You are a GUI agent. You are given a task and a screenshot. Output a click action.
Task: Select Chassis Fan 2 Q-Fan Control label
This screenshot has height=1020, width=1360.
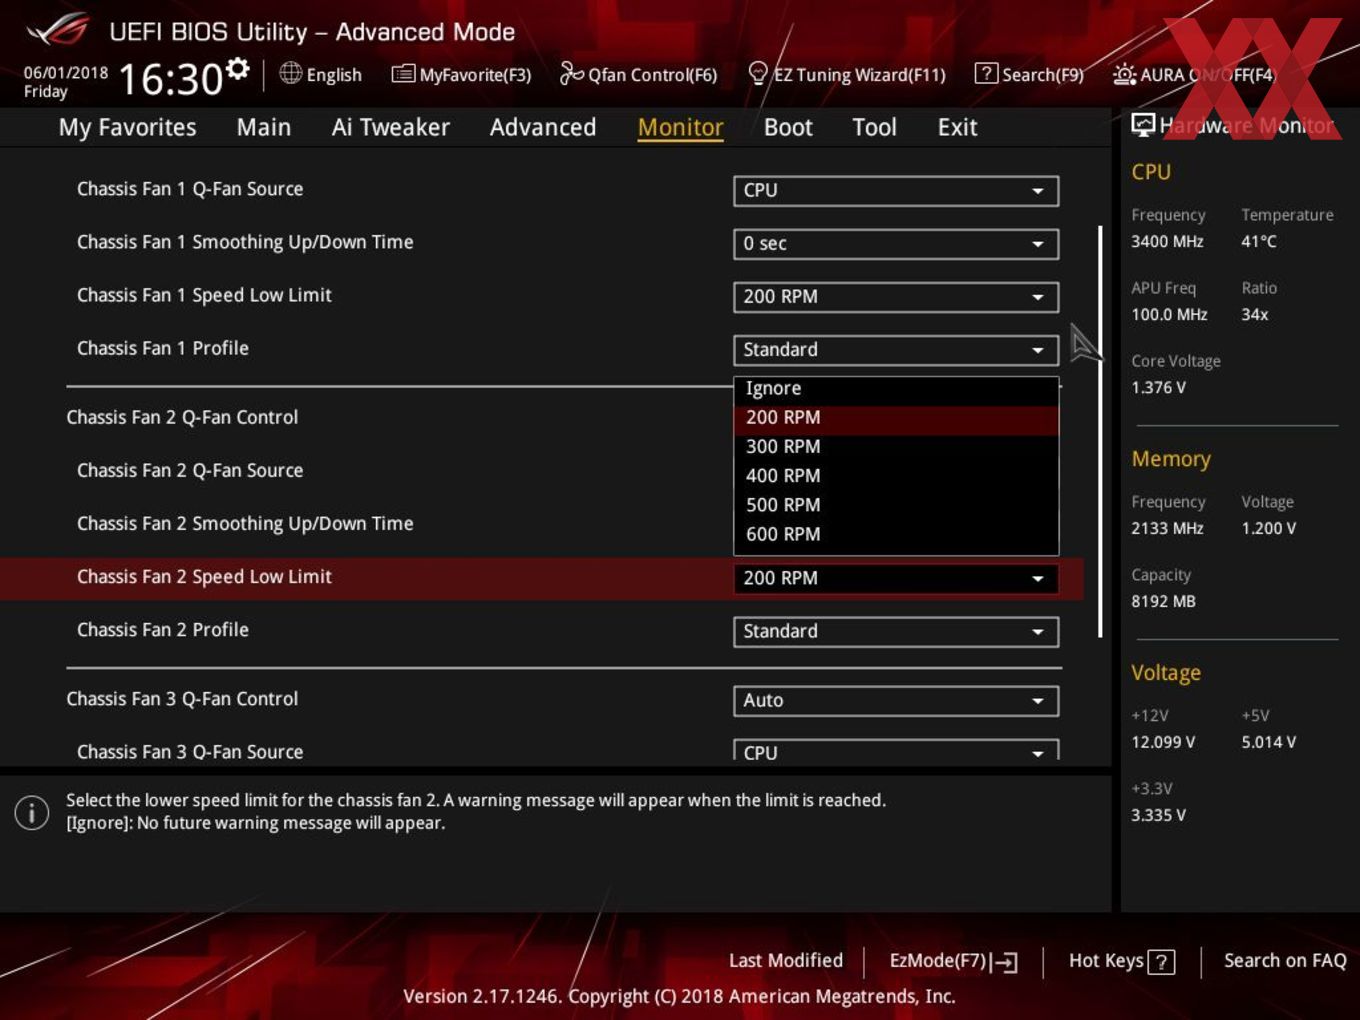pyautogui.click(x=182, y=417)
